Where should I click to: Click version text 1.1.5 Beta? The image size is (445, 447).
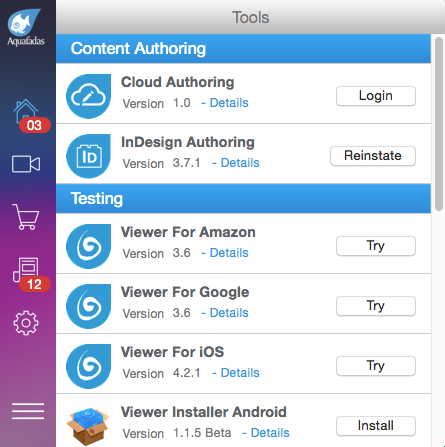pyautogui.click(x=202, y=433)
